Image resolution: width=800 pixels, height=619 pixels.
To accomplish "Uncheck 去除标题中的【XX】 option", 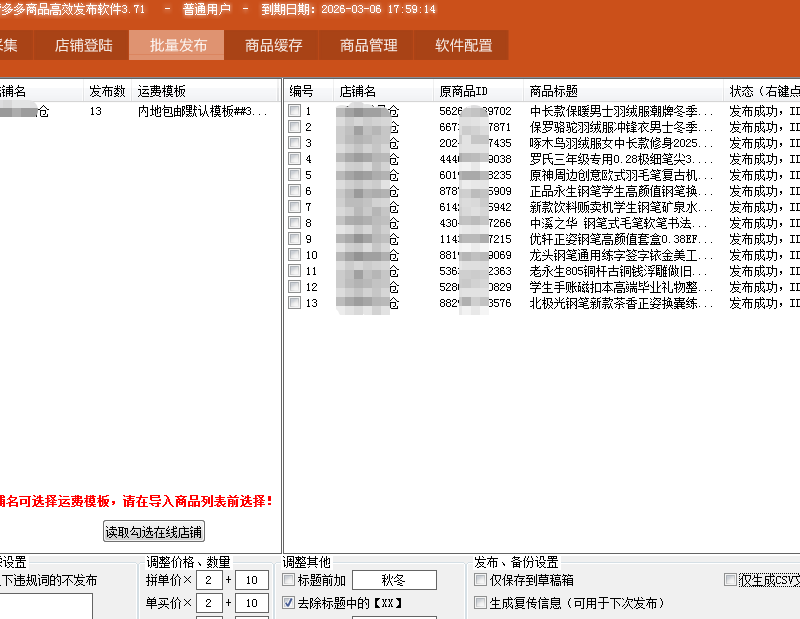I will click(289, 603).
